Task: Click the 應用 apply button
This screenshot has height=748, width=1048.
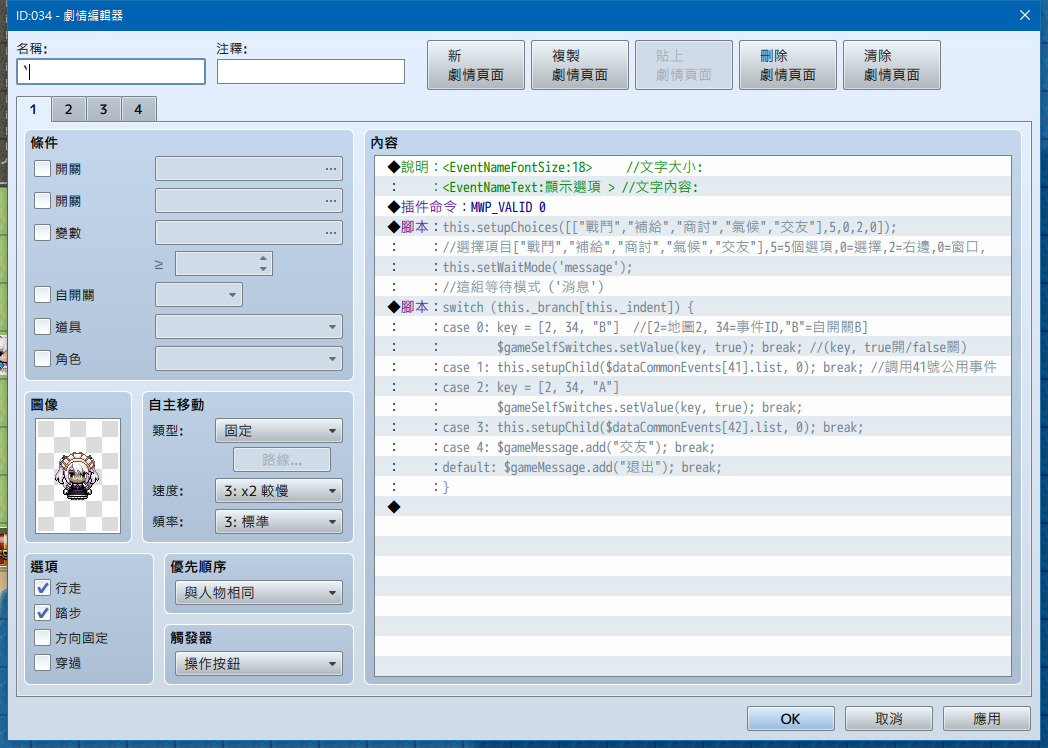Action: click(x=987, y=719)
